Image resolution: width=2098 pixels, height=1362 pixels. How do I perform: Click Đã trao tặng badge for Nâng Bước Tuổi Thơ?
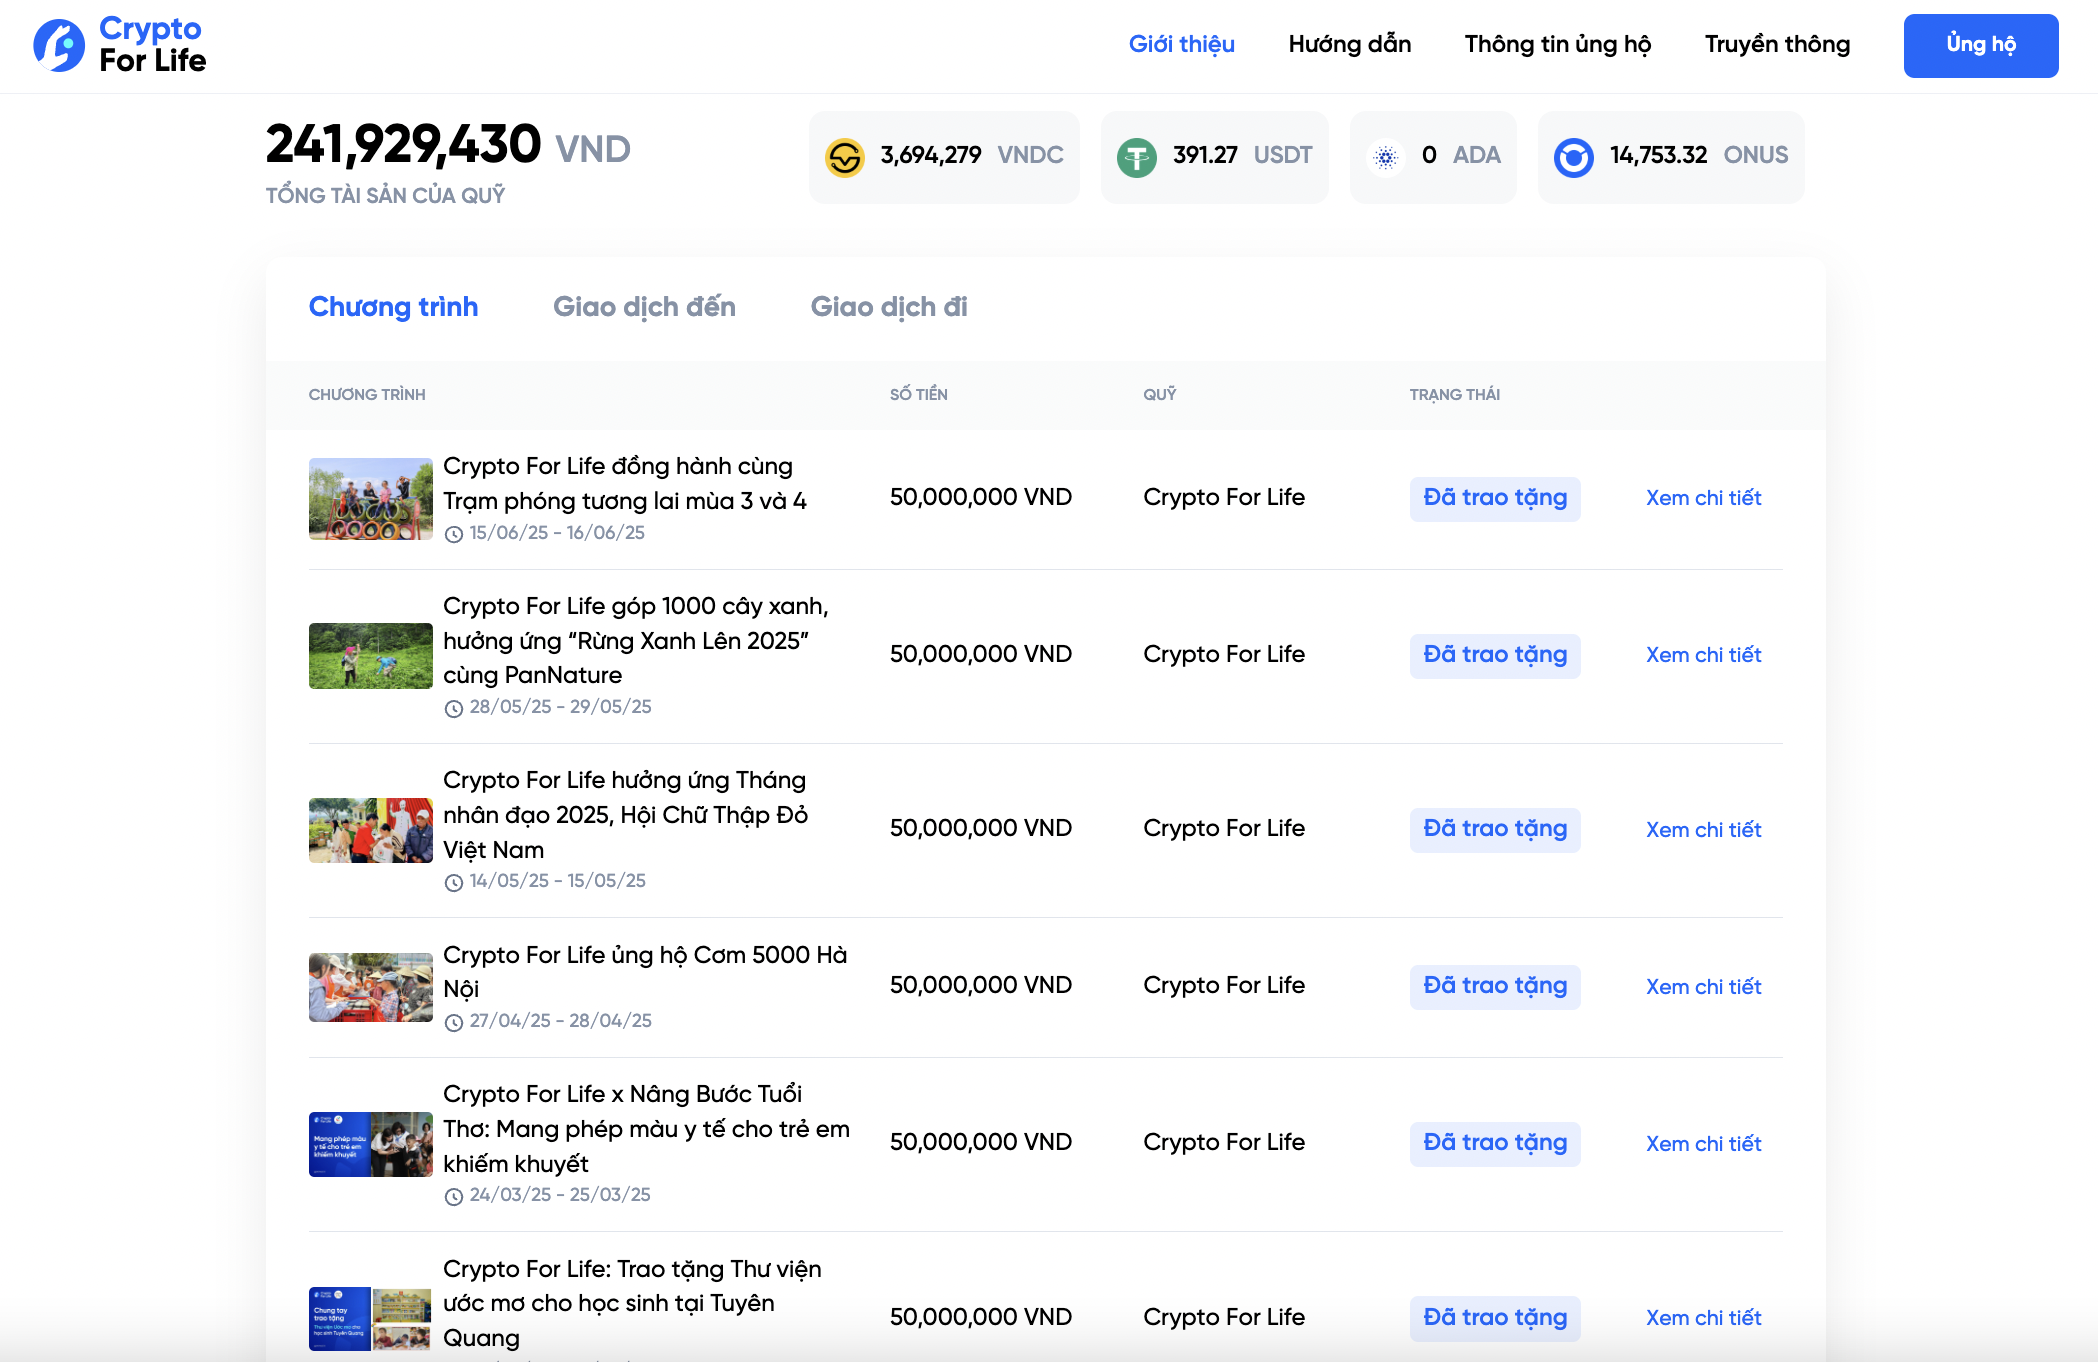1495,1144
